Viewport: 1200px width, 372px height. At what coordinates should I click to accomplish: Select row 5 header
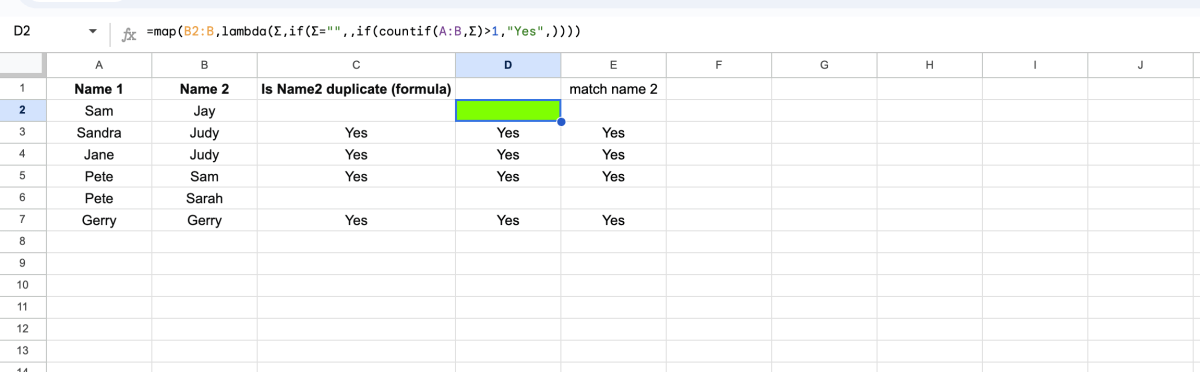(x=22, y=176)
